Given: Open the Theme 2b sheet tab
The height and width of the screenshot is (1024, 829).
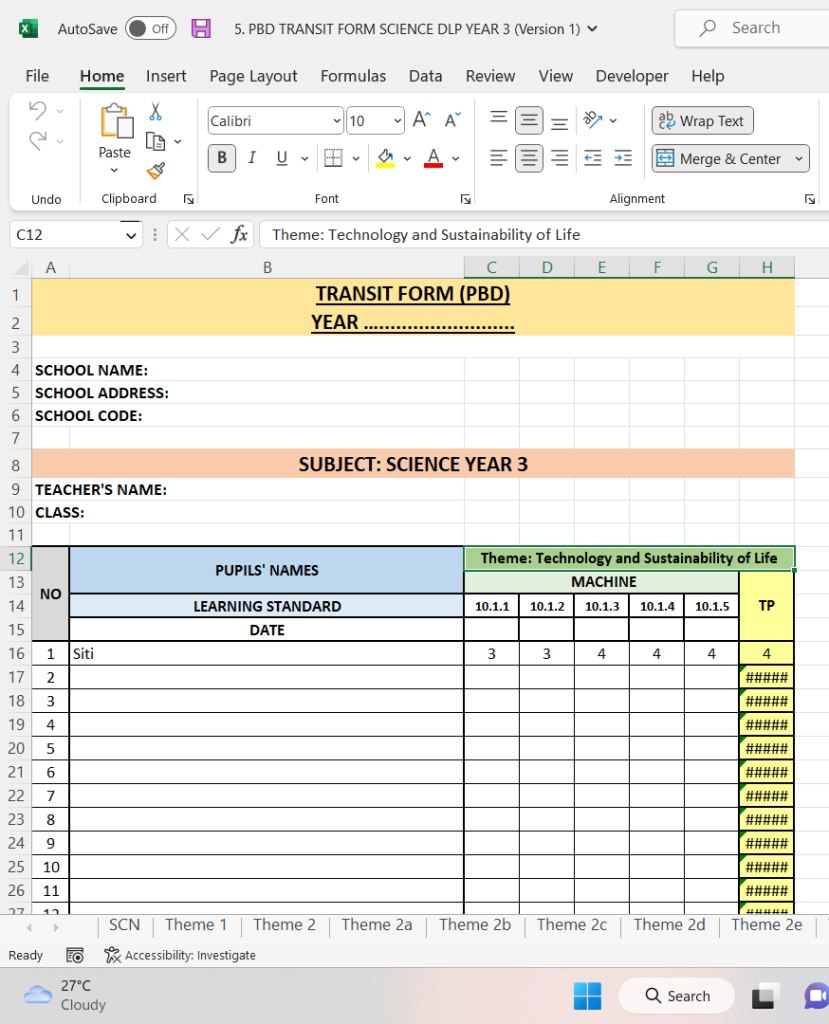Looking at the screenshot, I should (474, 925).
